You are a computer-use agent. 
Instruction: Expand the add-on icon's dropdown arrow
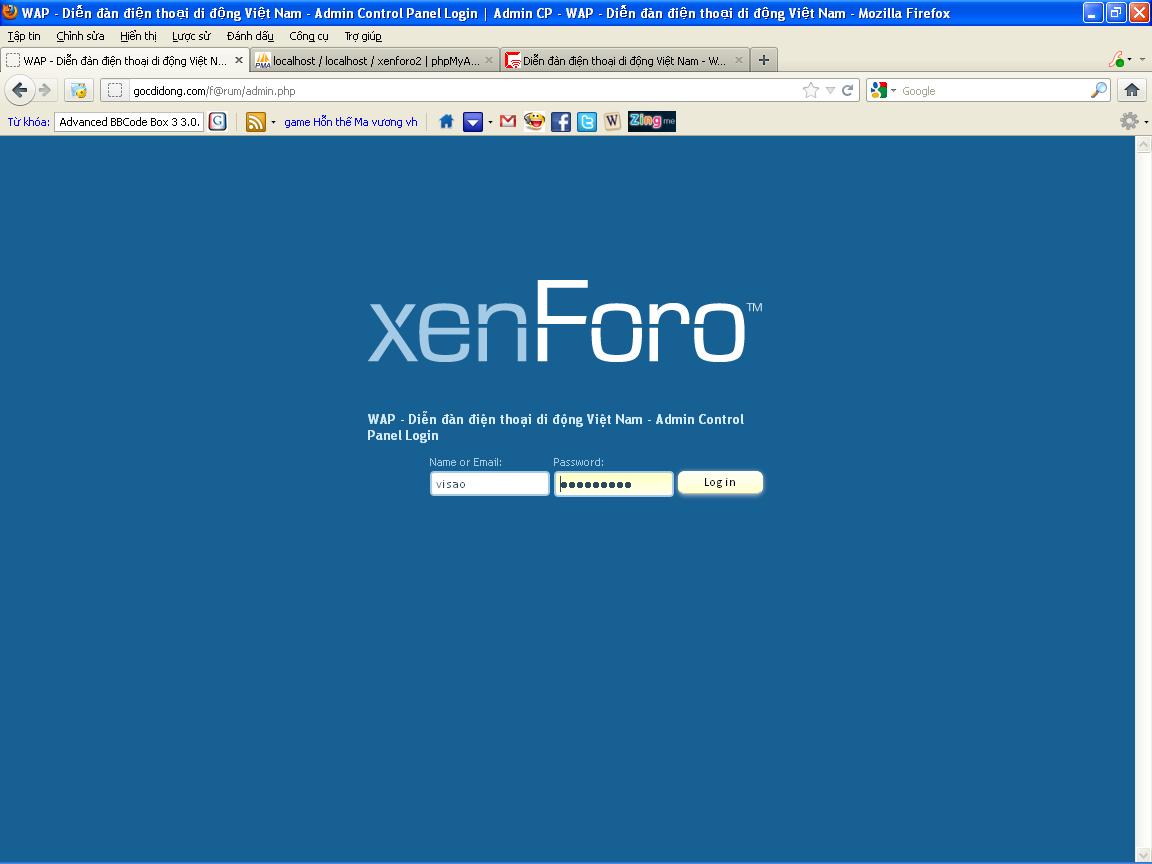click(x=1130, y=60)
